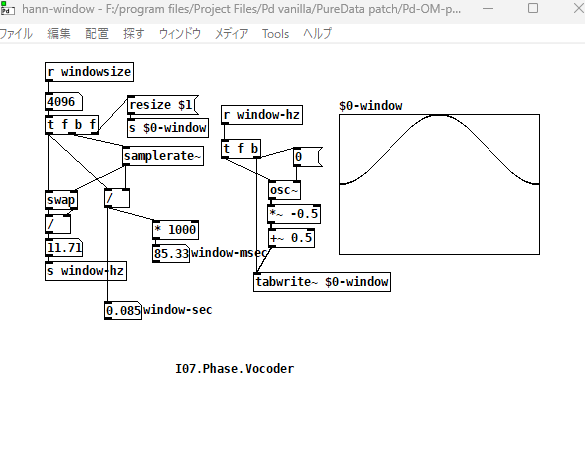This screenshot has width=585, height=476.
Task: Select the 'osc~' oscillator object
Action: pos(284,190)
